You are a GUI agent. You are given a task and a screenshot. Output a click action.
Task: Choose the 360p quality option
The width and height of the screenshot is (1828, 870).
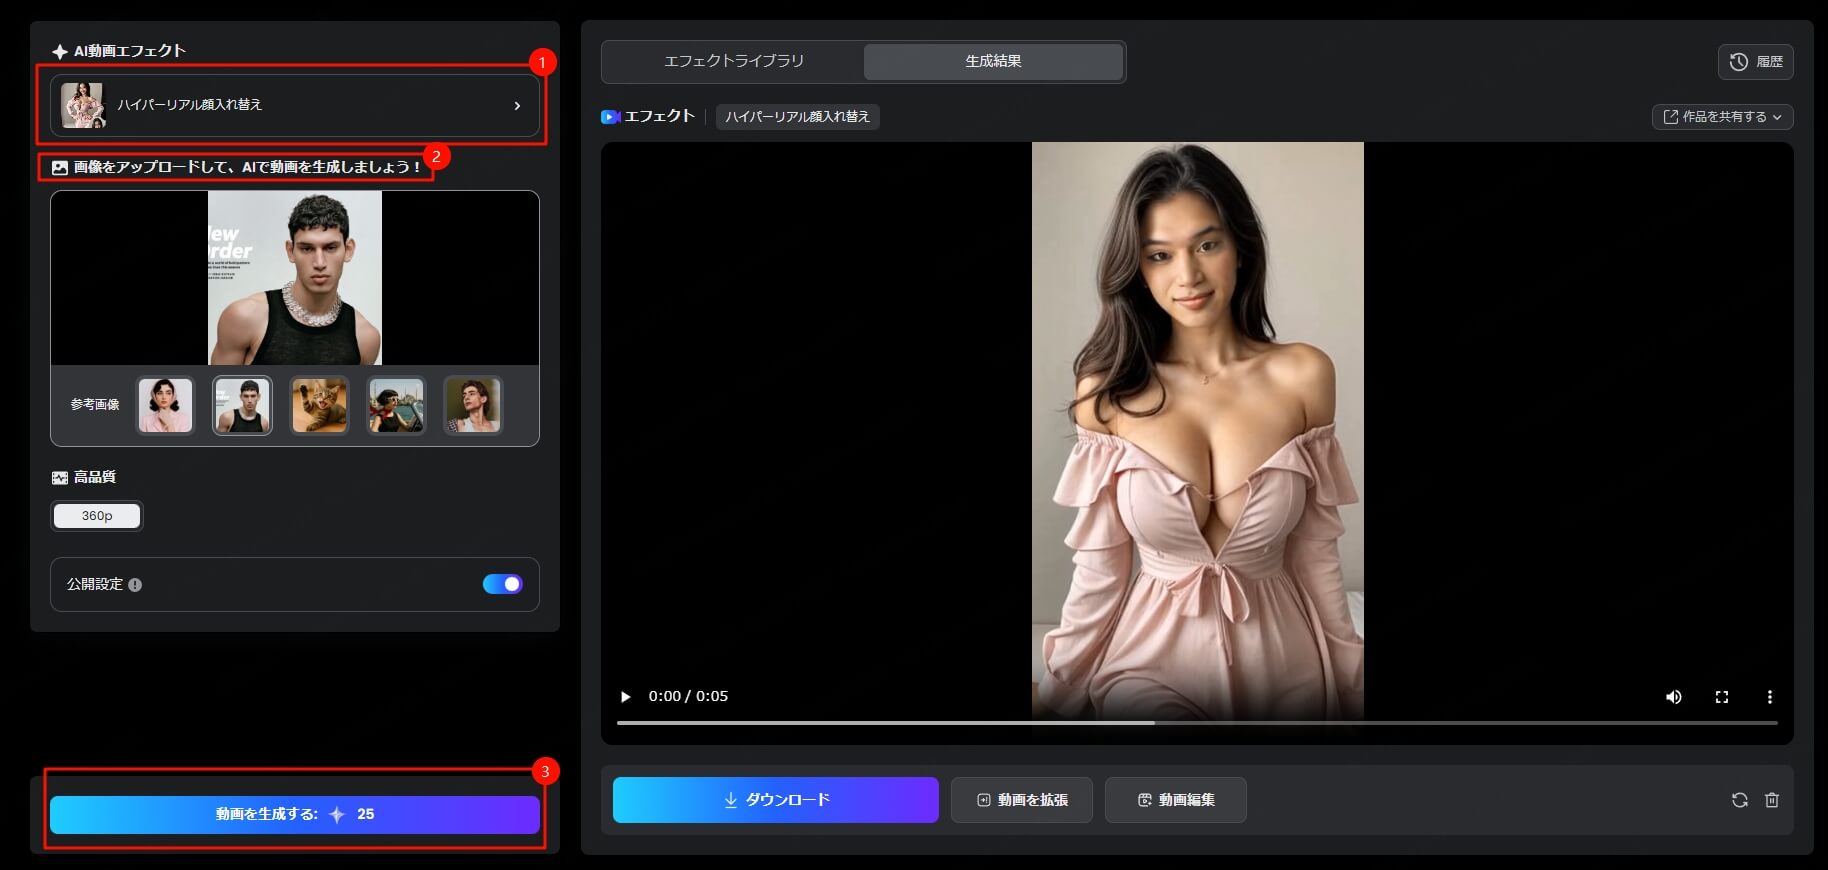point(97,516)
